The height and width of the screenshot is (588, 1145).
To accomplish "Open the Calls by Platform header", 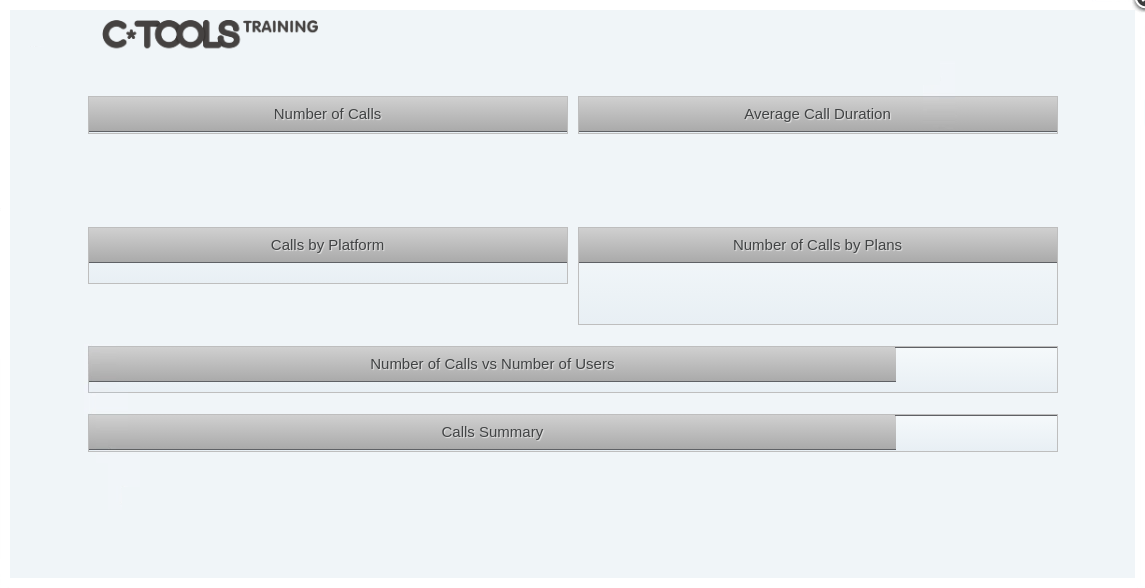I will [x=327, y=245].
